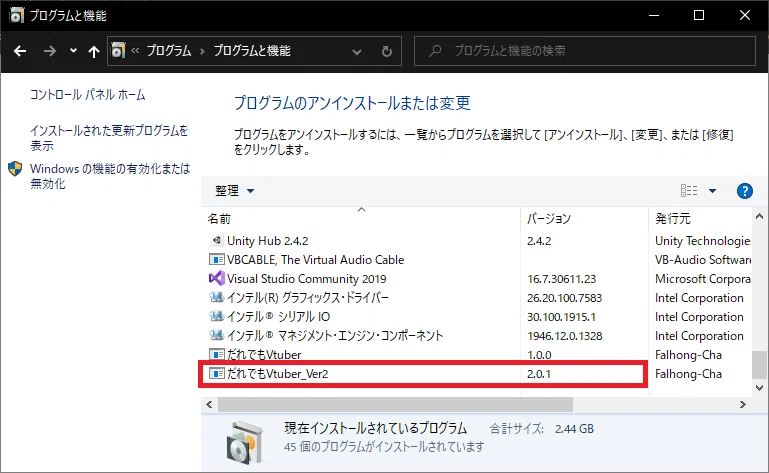Click the shield icon beside the Windows の機能 link
This screenshot has height=473, width=769.
[15, 169]
